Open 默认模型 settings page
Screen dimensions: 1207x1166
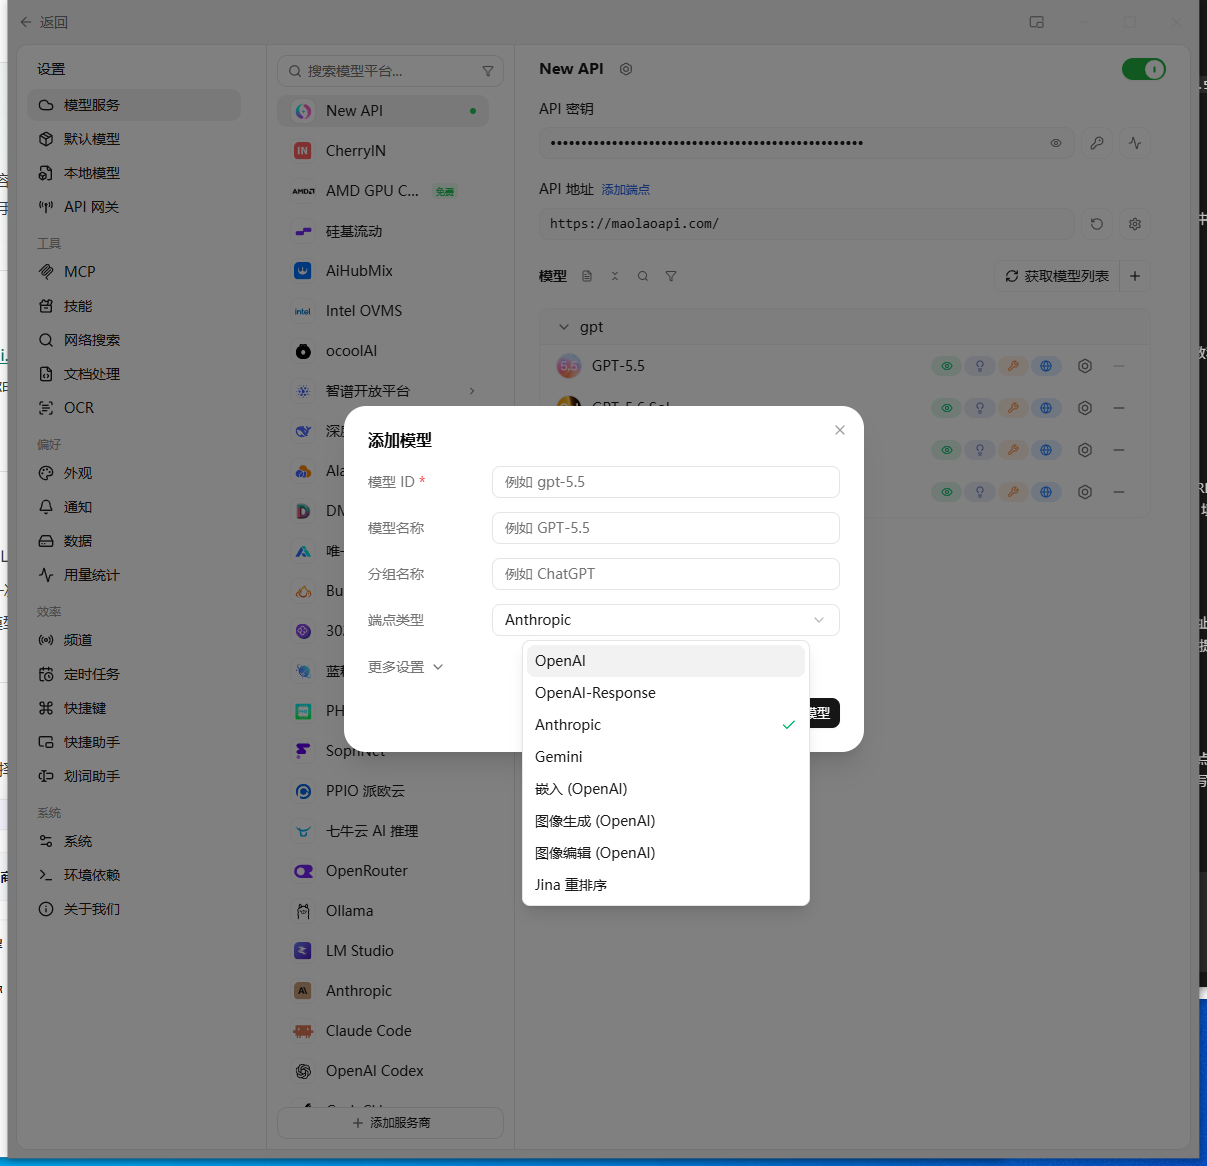click(134, 139)
